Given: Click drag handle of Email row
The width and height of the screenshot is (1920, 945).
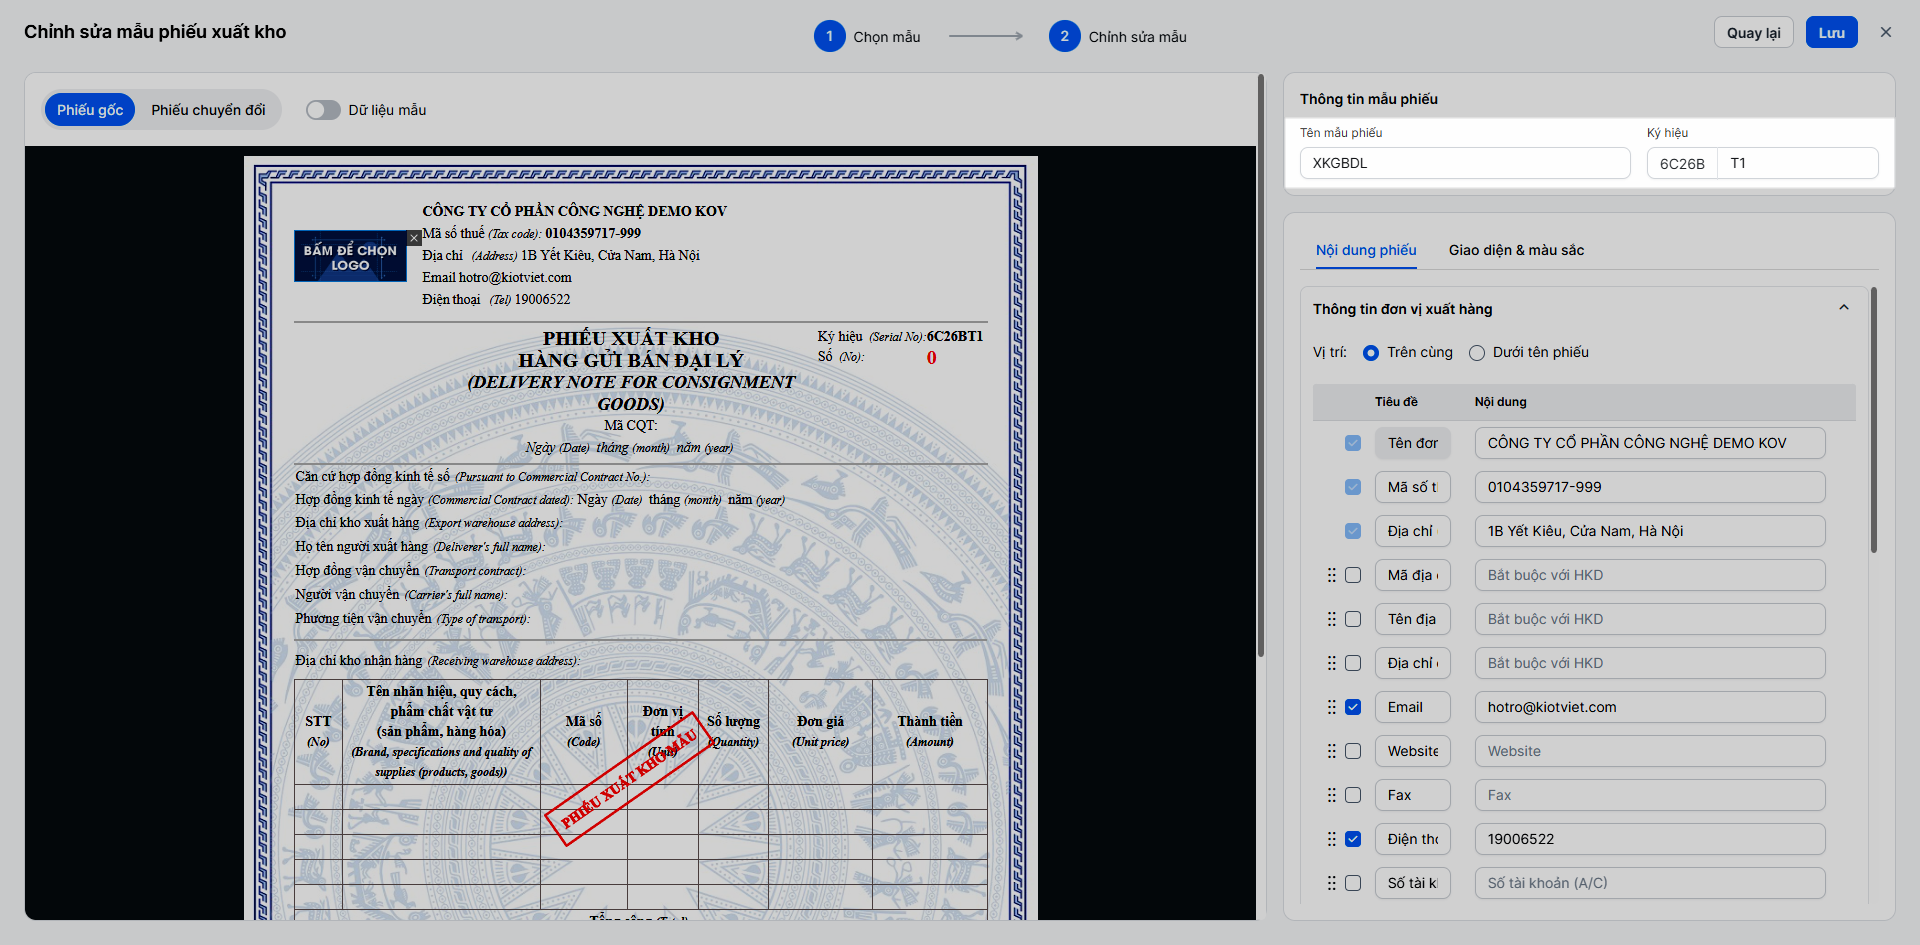Looking at the screenshot, I should [1331, 707].
